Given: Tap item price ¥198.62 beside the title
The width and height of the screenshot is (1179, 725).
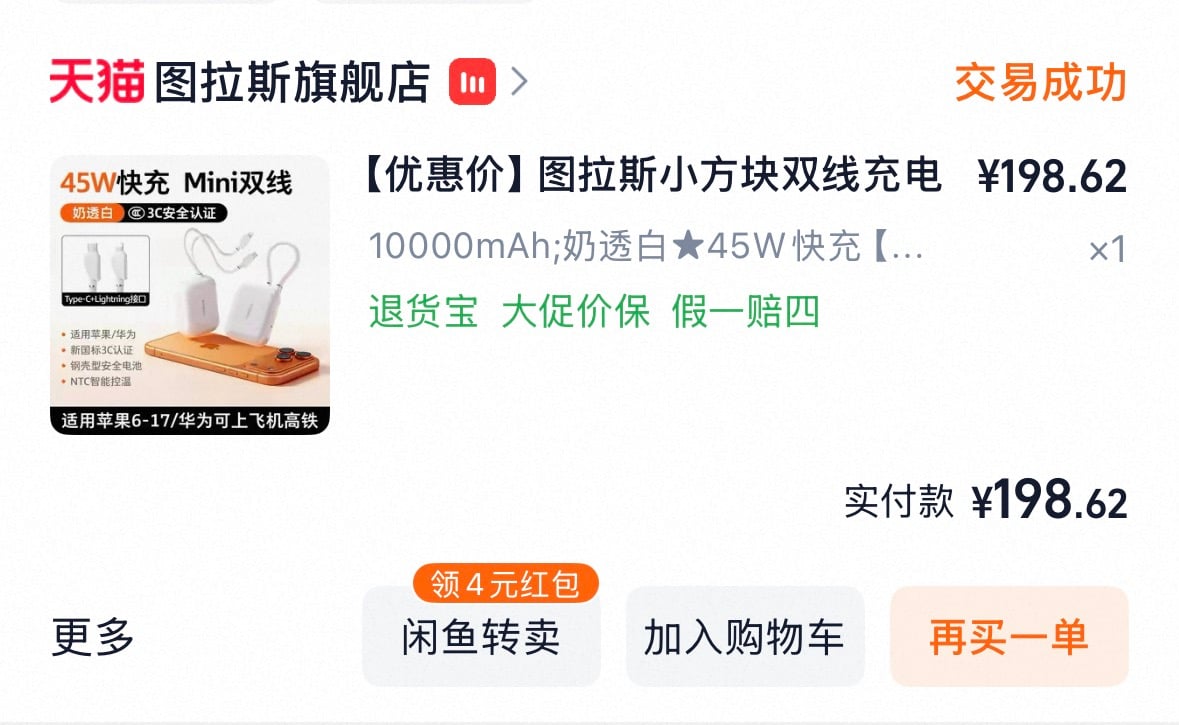Looking at the screenshot, I should tap(1052, 176).
